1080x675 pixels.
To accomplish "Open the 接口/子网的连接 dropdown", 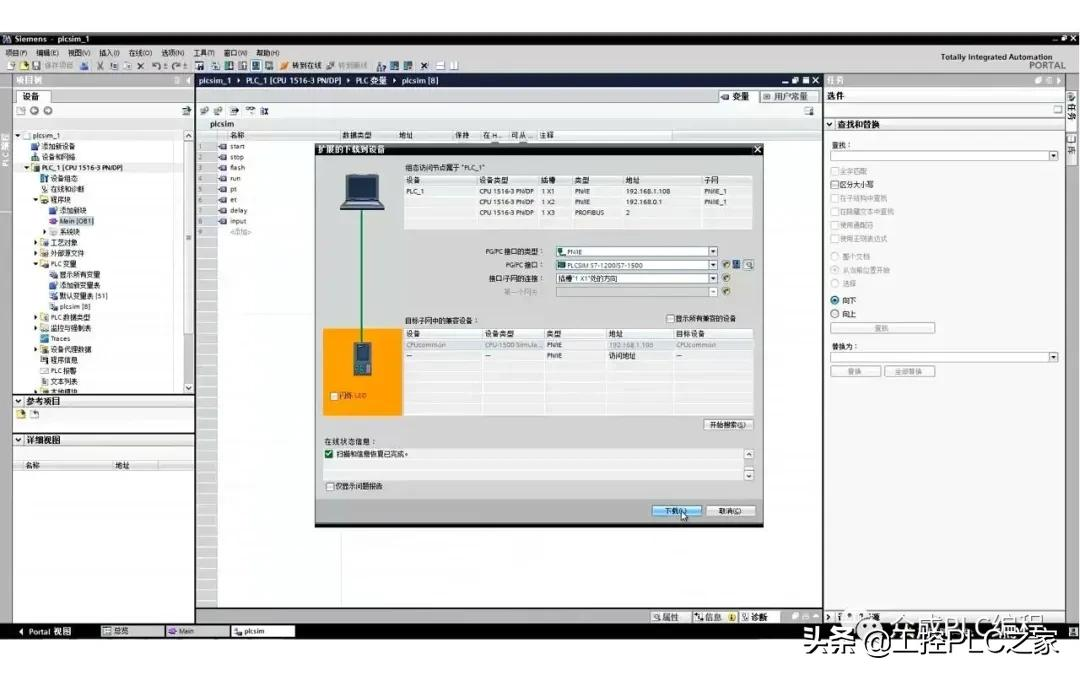I will (x=713, y=278).
